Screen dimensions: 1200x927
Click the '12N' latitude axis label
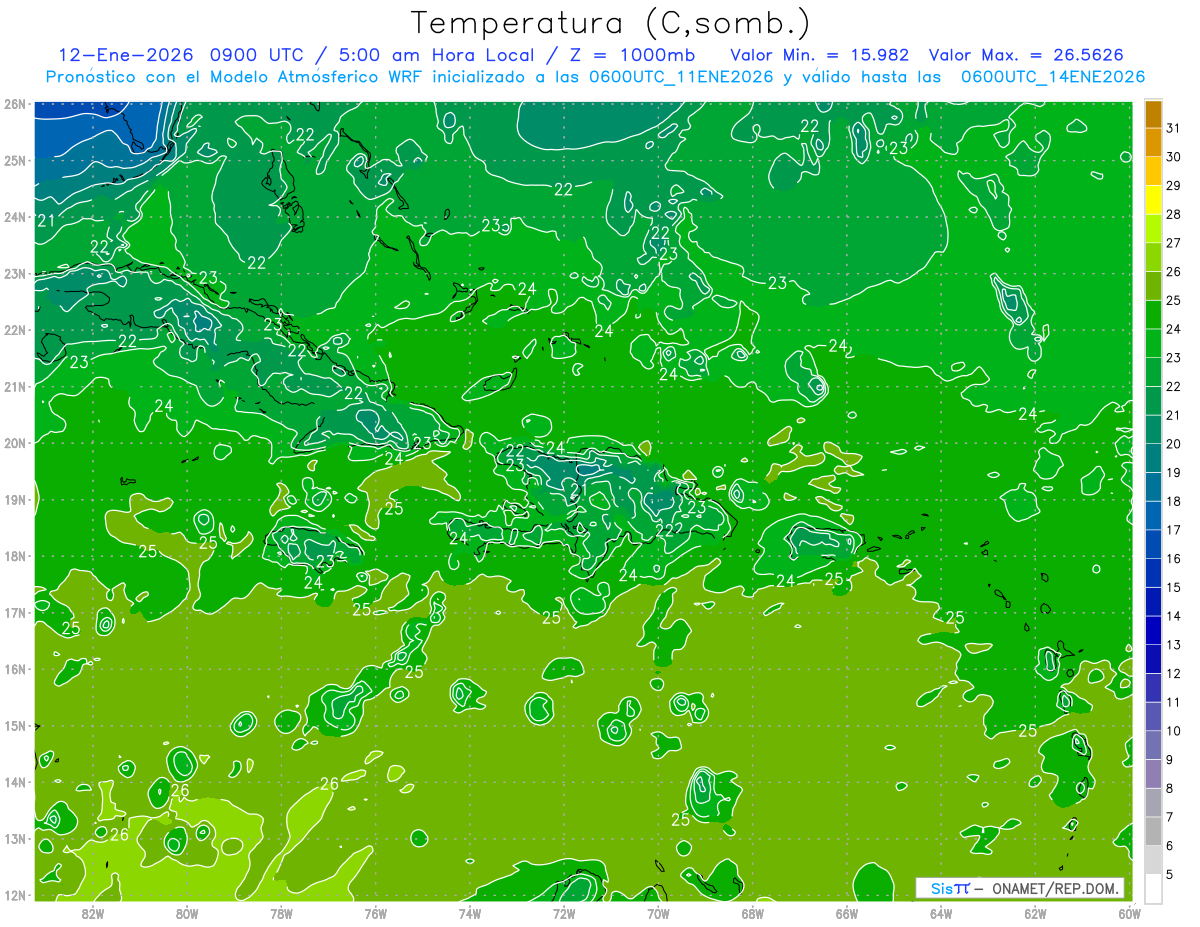tap(14, 895)
